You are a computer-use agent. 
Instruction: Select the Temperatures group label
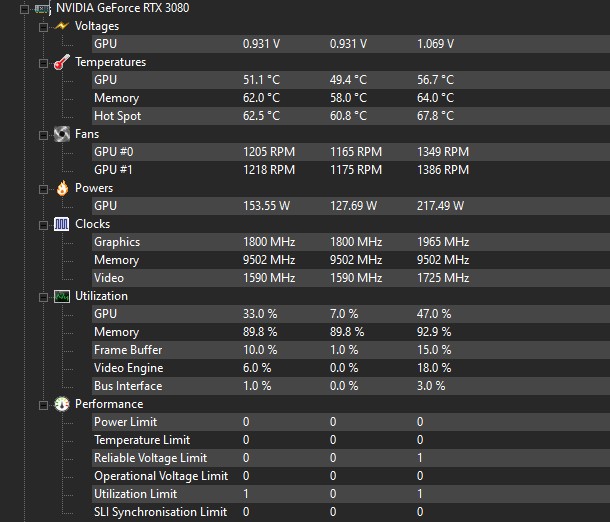click(x=110, y=62)
